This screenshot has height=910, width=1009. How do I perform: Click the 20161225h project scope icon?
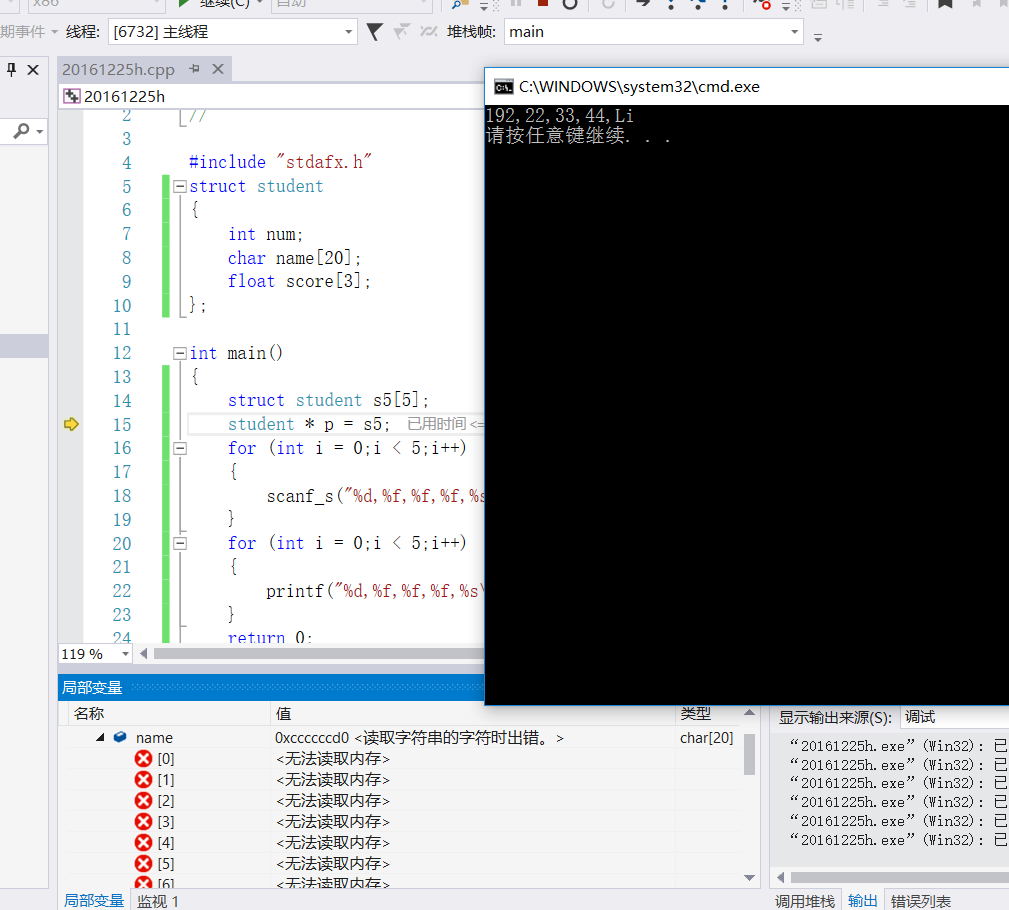pos(71,97)
